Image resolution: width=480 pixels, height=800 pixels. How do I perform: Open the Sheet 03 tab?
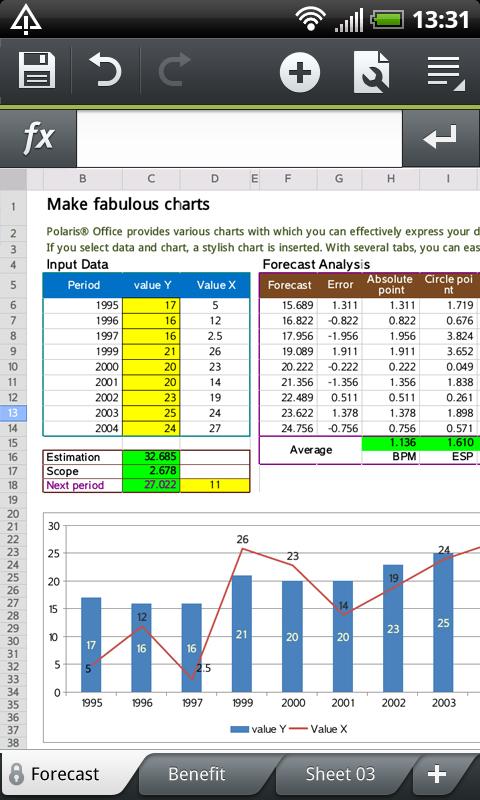tap(340, 774)
